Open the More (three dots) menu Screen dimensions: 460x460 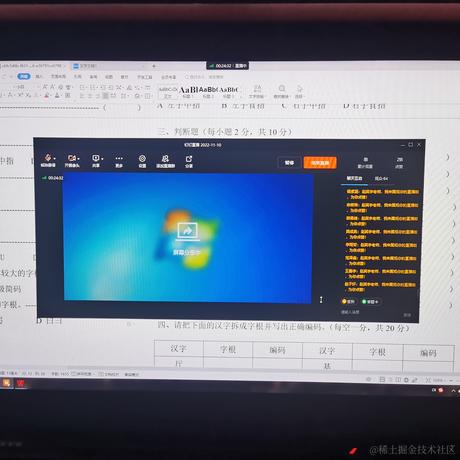[119, 159]
